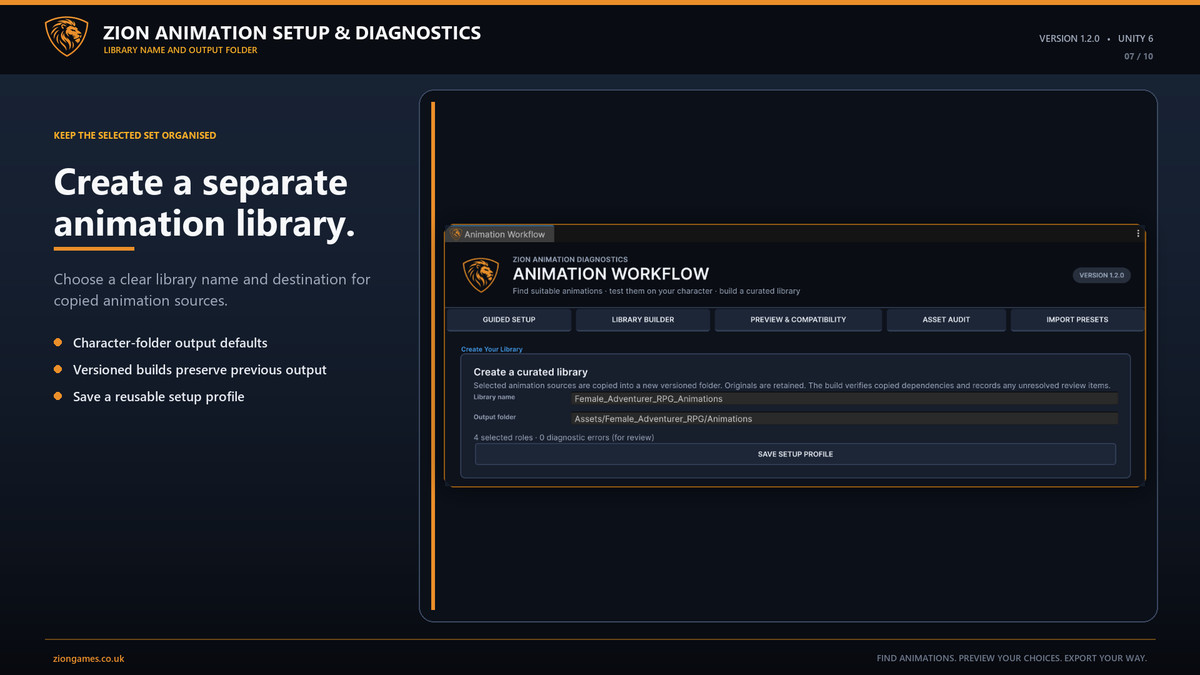Click the Create Your Library link text
This screenshot has width=1200, height=675.
[x=491, y=349]
